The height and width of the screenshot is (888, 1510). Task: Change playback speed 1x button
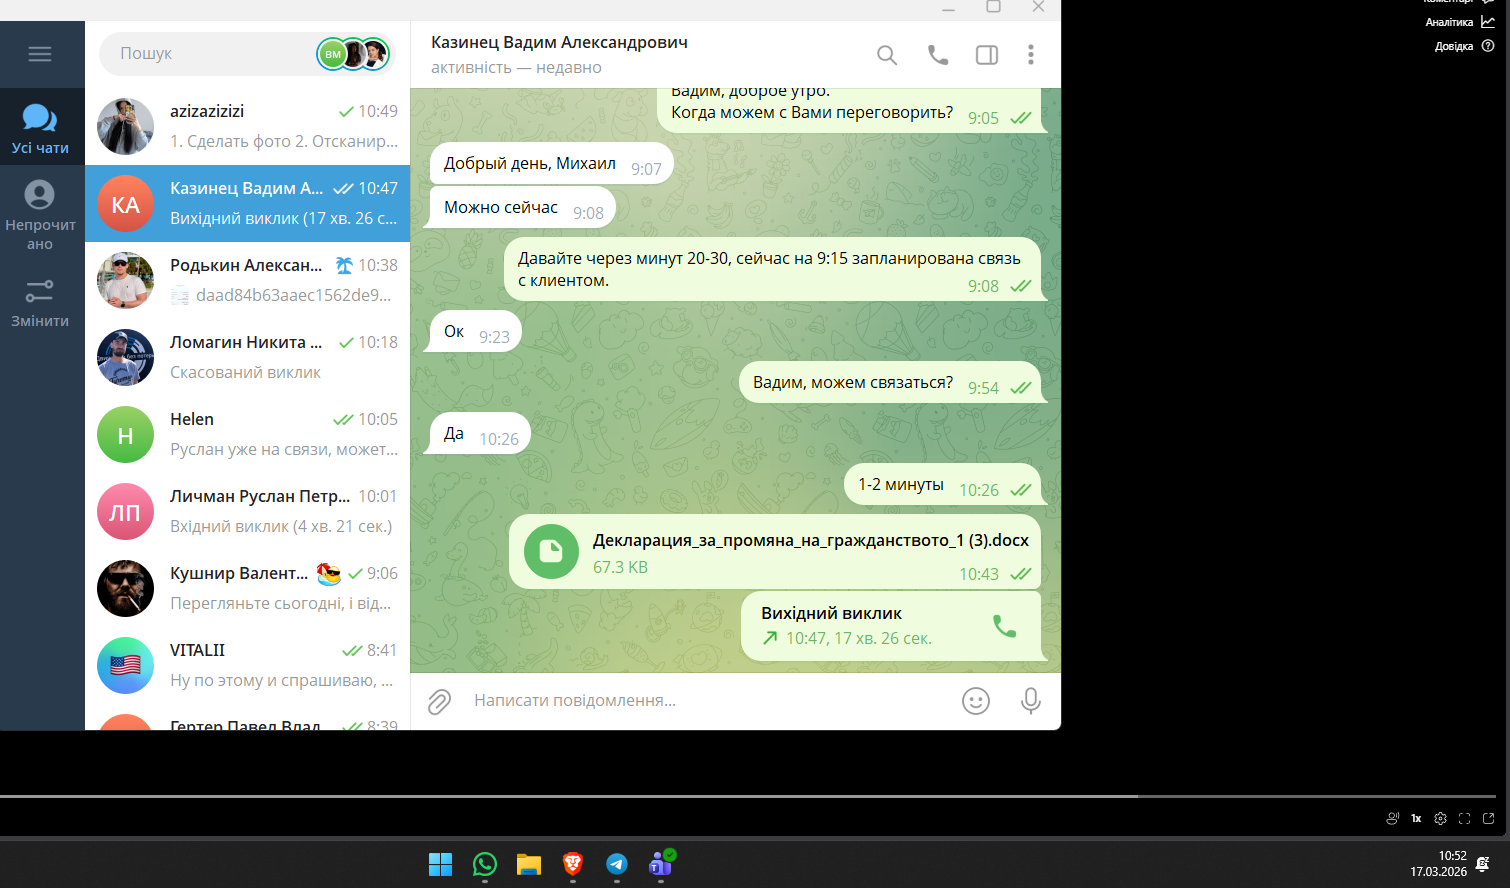pos(1416,818)
